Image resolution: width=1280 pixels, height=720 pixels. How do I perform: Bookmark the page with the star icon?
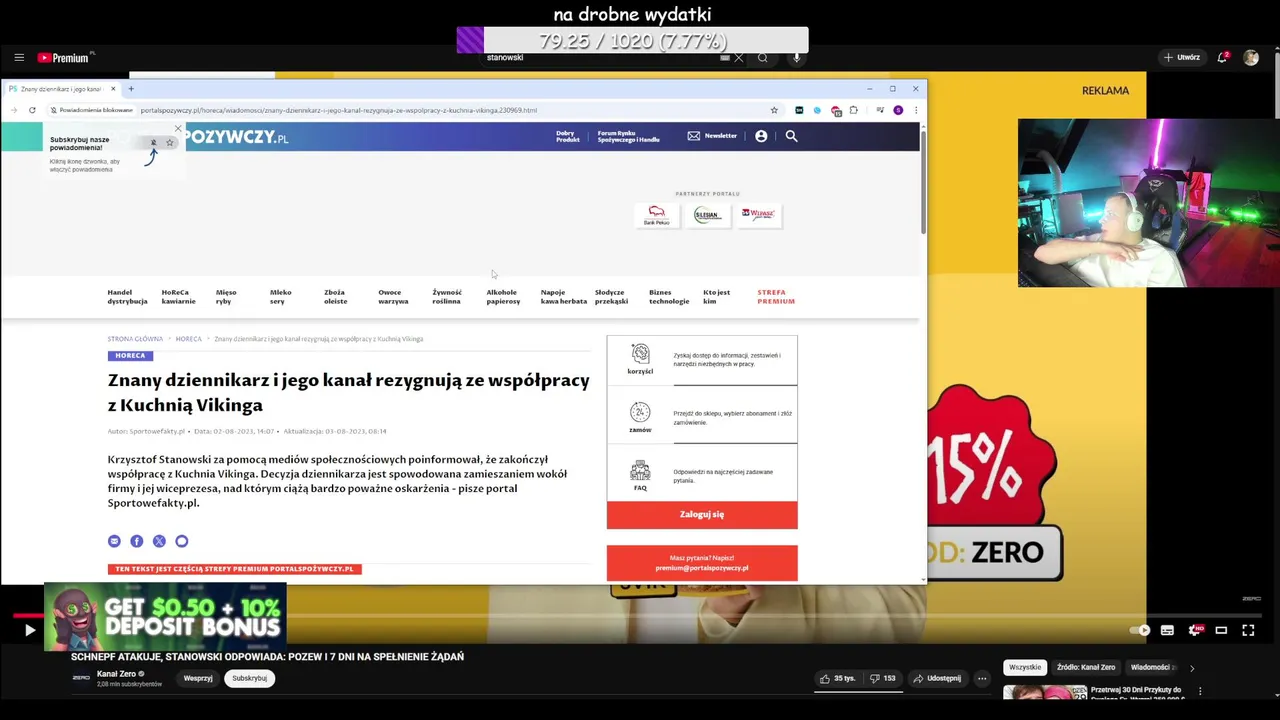[774, 110]
